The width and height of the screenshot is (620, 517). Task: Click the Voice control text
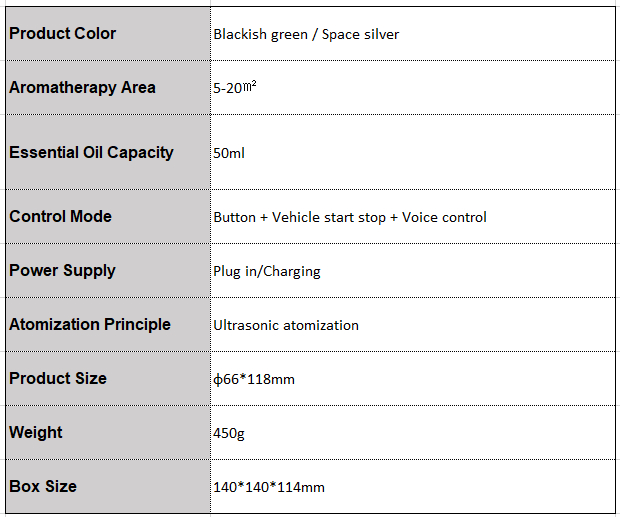point(444,217)
